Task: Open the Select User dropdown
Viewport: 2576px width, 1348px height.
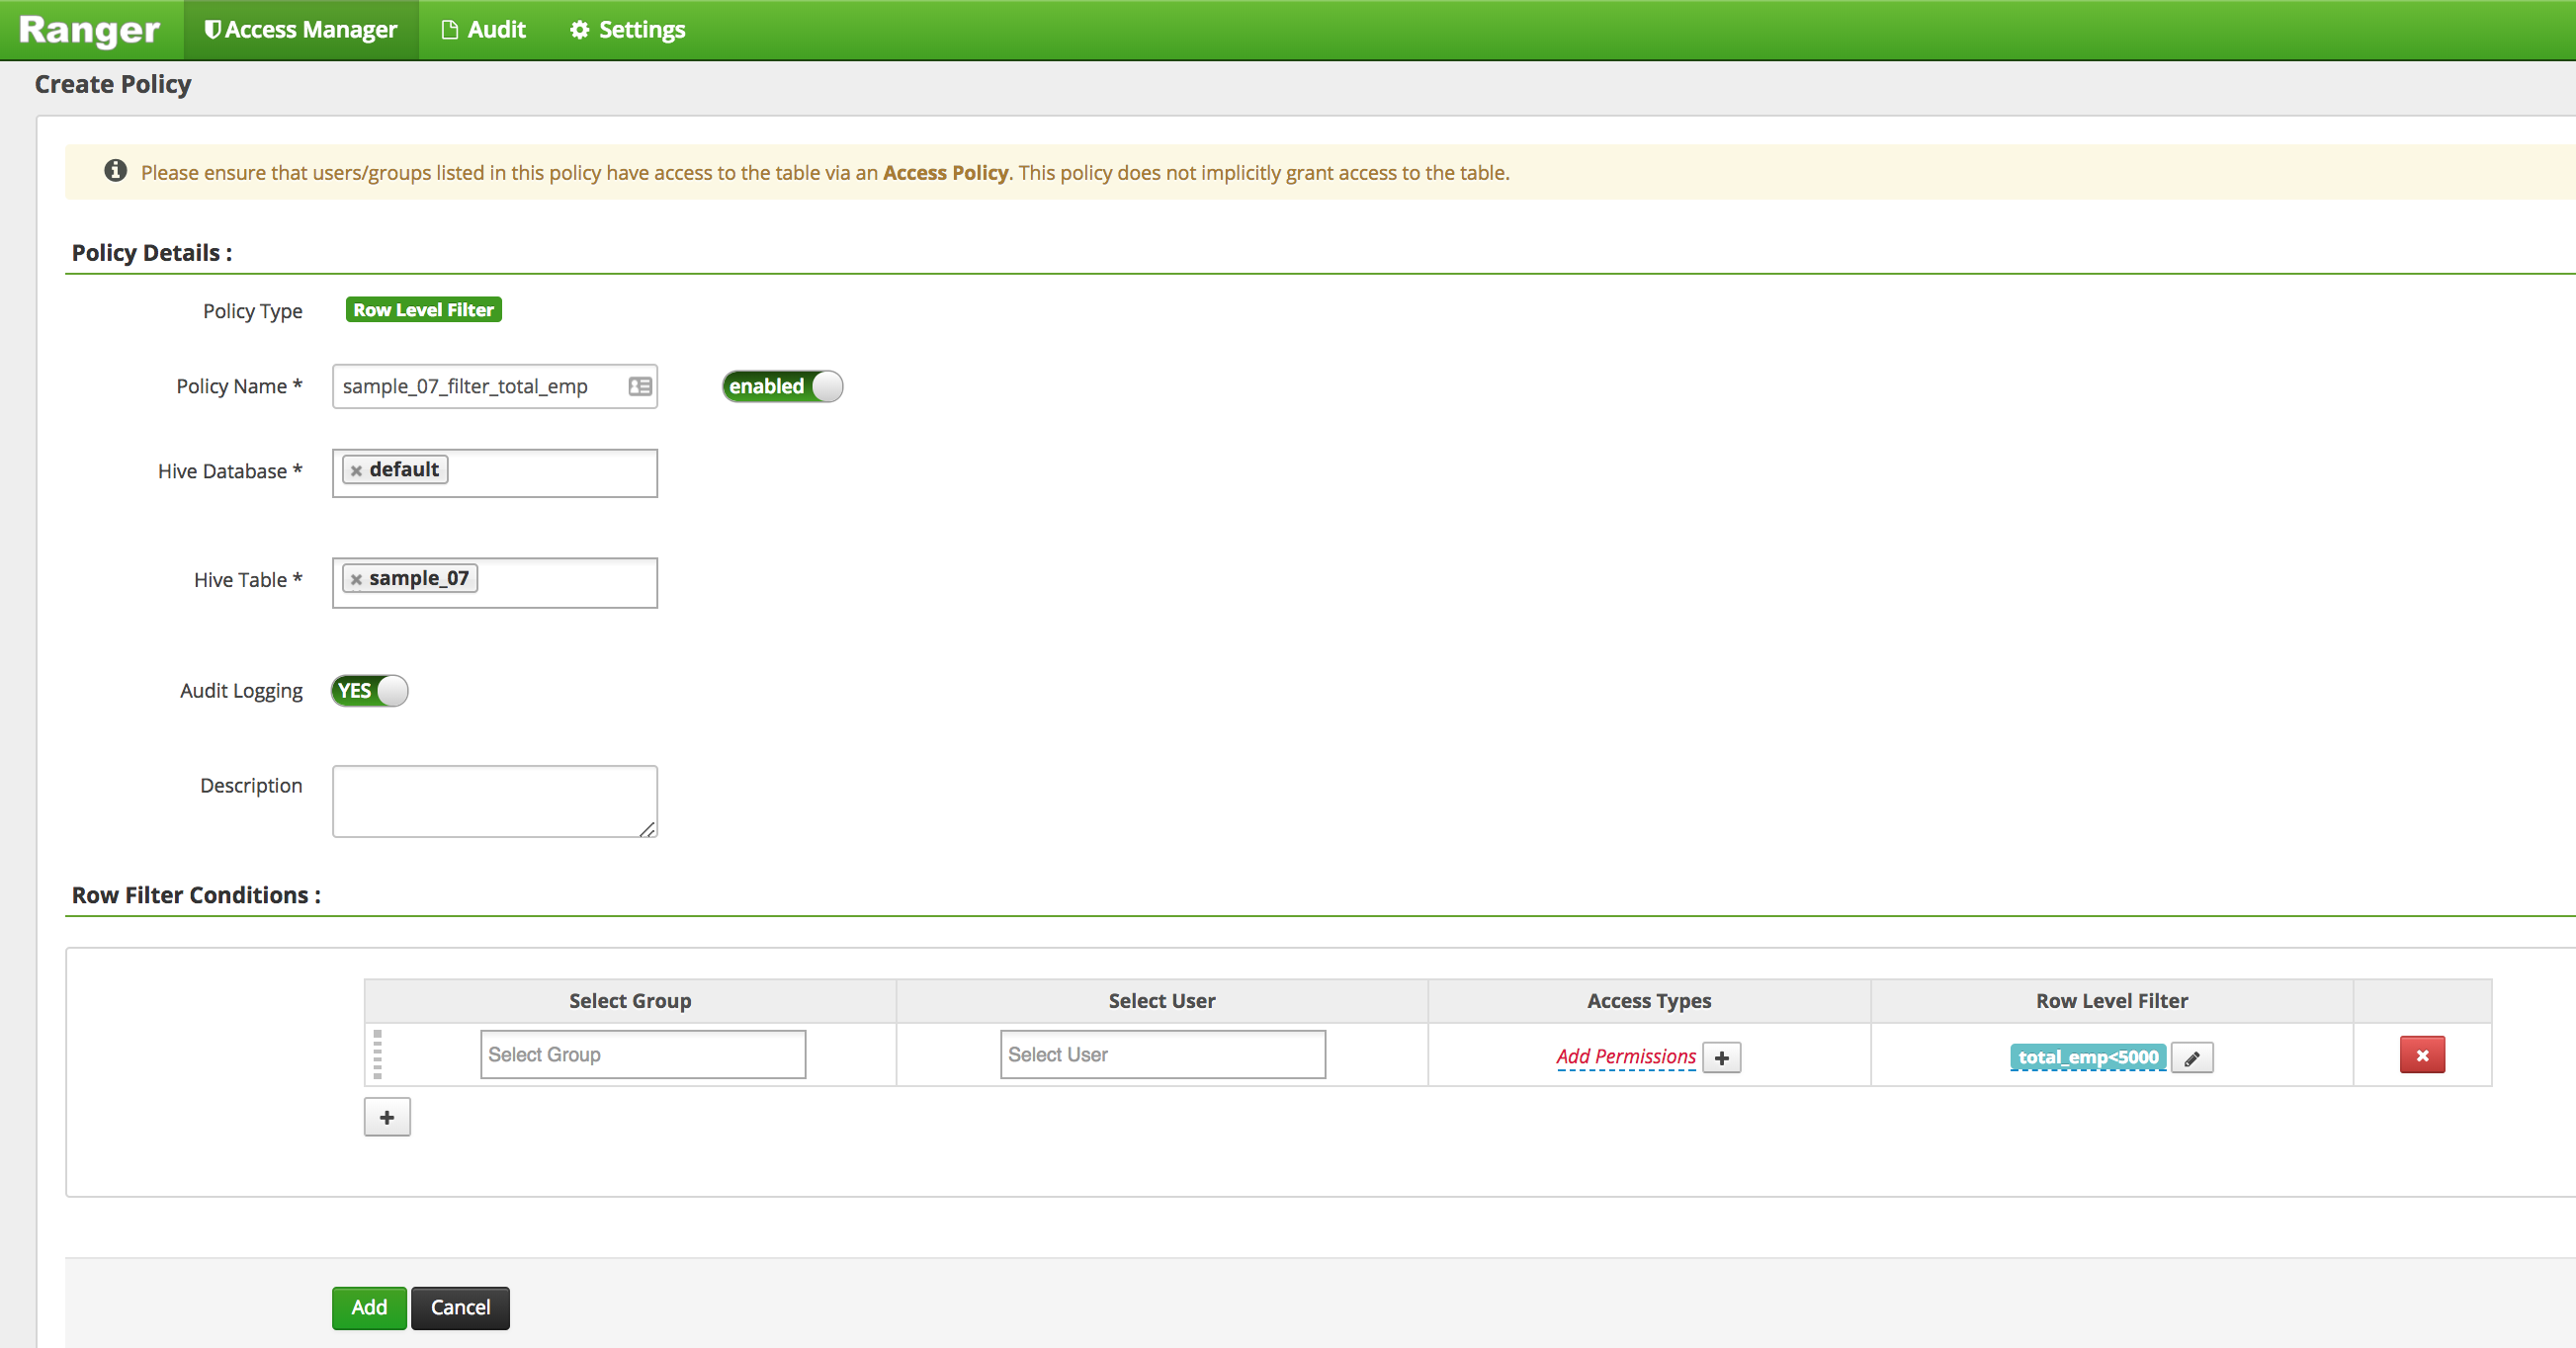Action: (x=1162, y=1055)
